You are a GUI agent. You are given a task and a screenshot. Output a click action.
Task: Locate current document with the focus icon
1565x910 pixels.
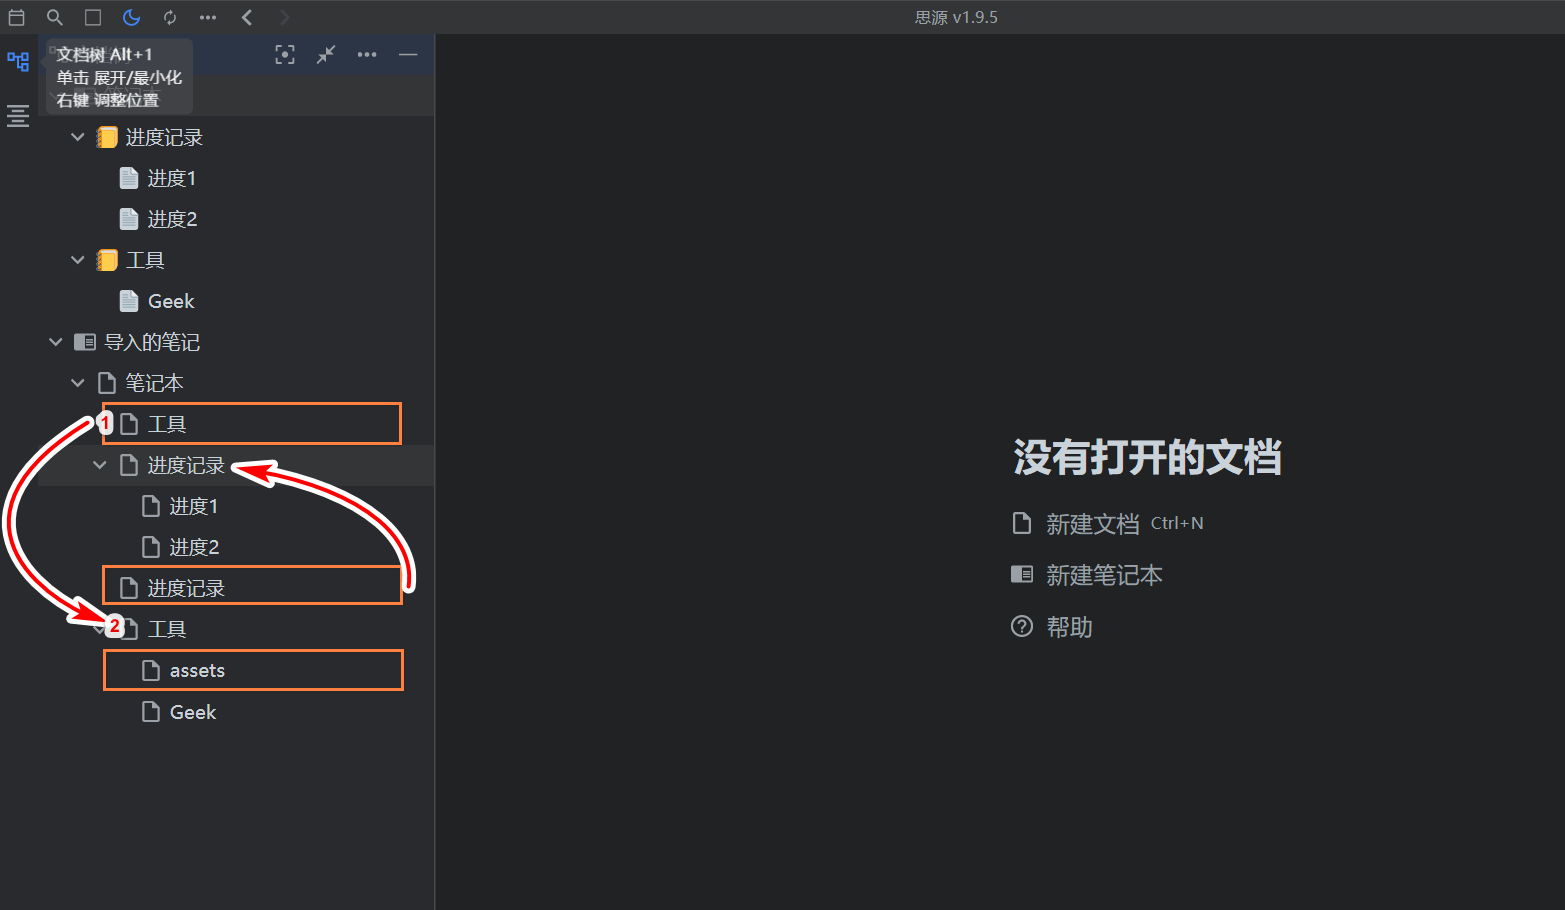click(x=284, y=55)
